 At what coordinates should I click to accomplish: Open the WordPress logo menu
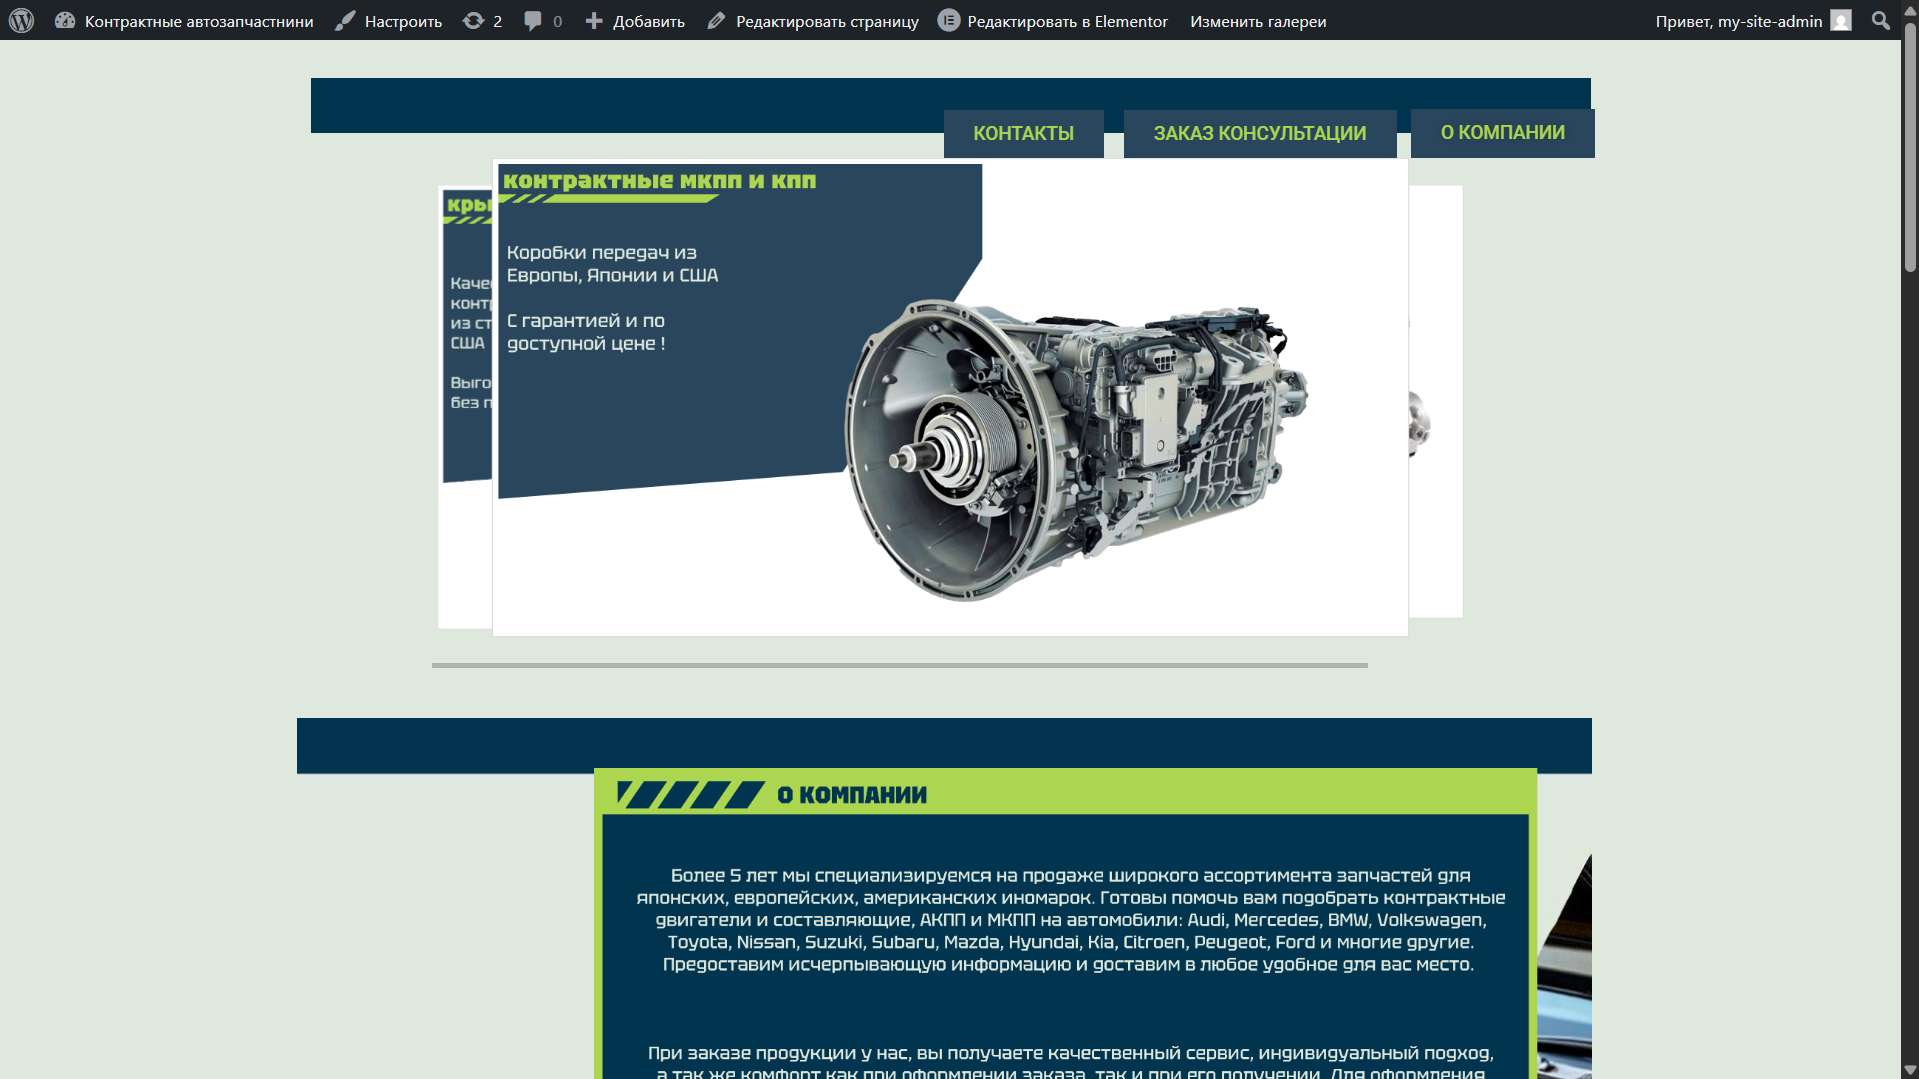click(21, 20)
